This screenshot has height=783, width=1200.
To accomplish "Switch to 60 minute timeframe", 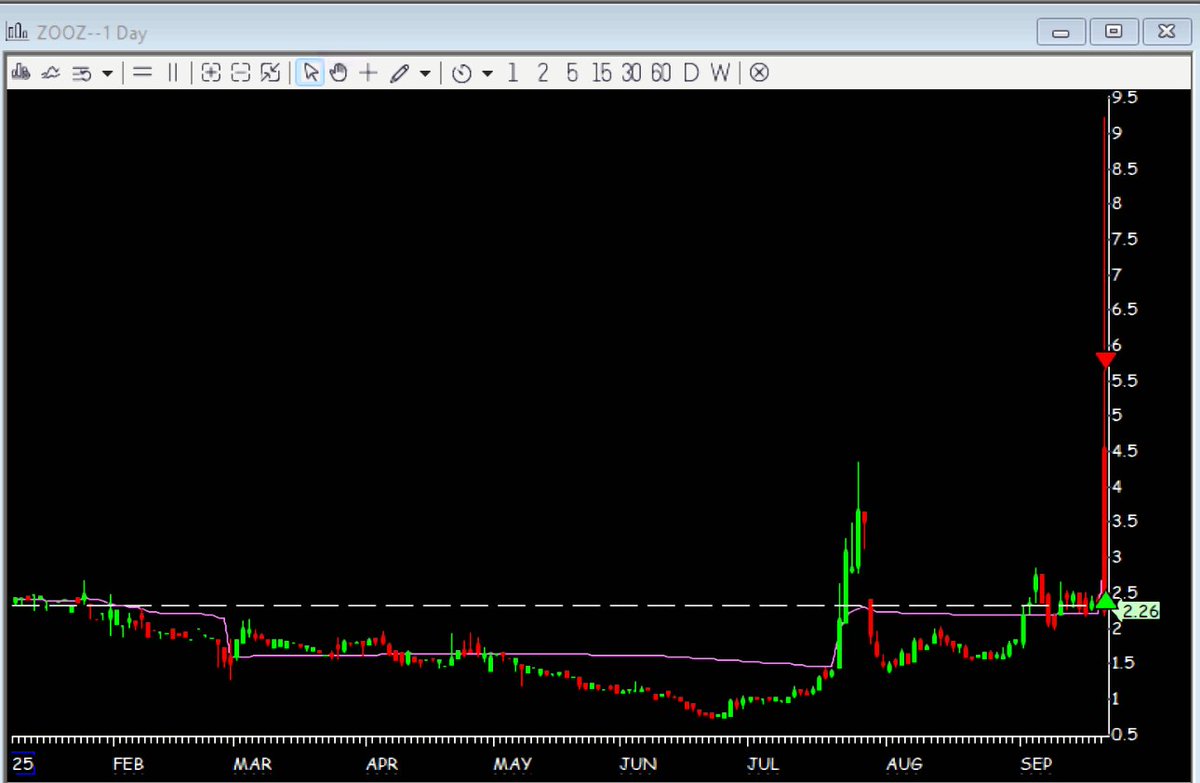I will (x=660, y=73).
